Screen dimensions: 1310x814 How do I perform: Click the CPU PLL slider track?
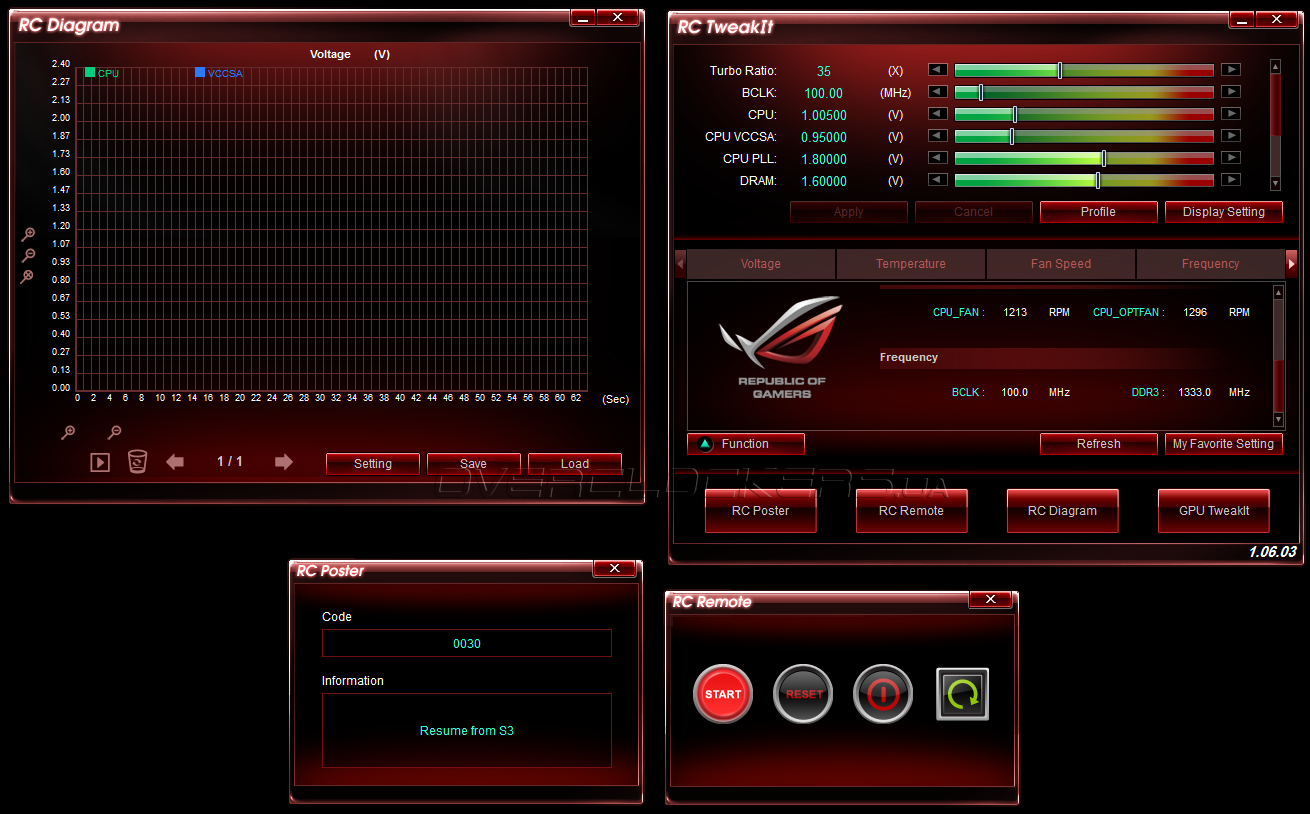click(x=1084, y=158)
